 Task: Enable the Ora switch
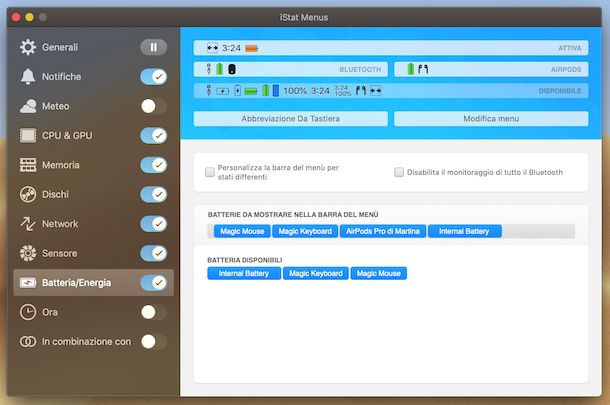(154, 312)
